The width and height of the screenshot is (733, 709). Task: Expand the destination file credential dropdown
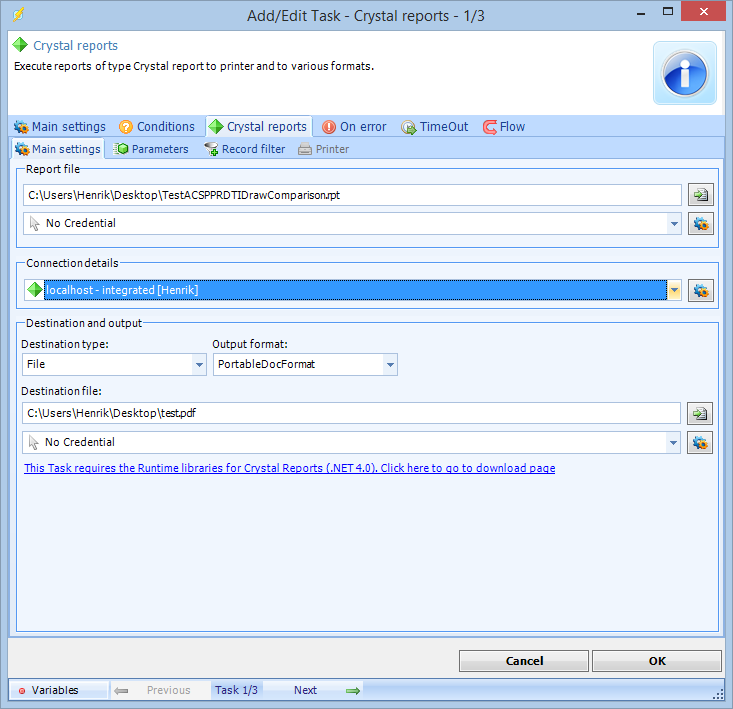(674, 442)
